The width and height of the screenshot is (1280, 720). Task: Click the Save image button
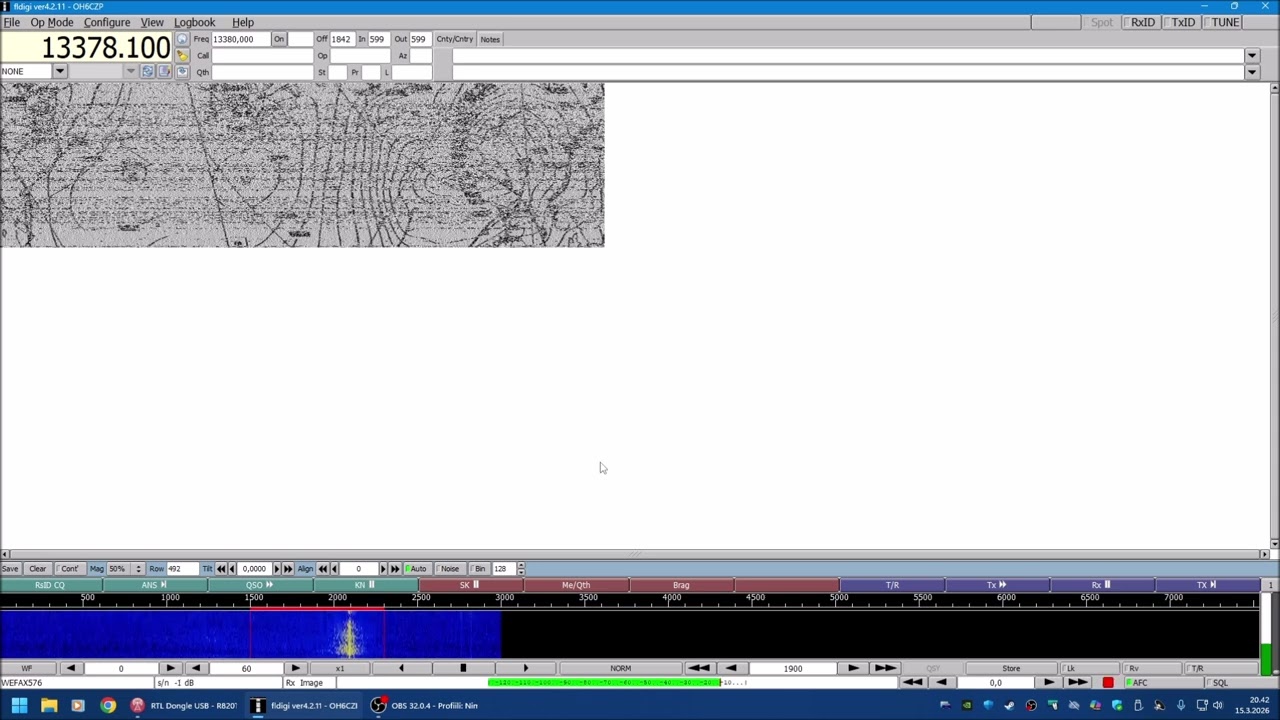pos(9,569)
